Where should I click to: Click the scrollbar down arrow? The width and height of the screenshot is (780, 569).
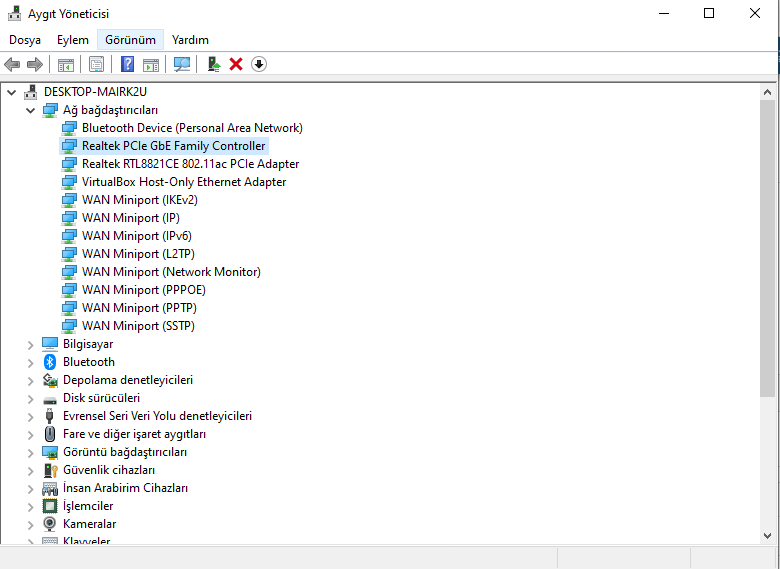tap(767, 536)
